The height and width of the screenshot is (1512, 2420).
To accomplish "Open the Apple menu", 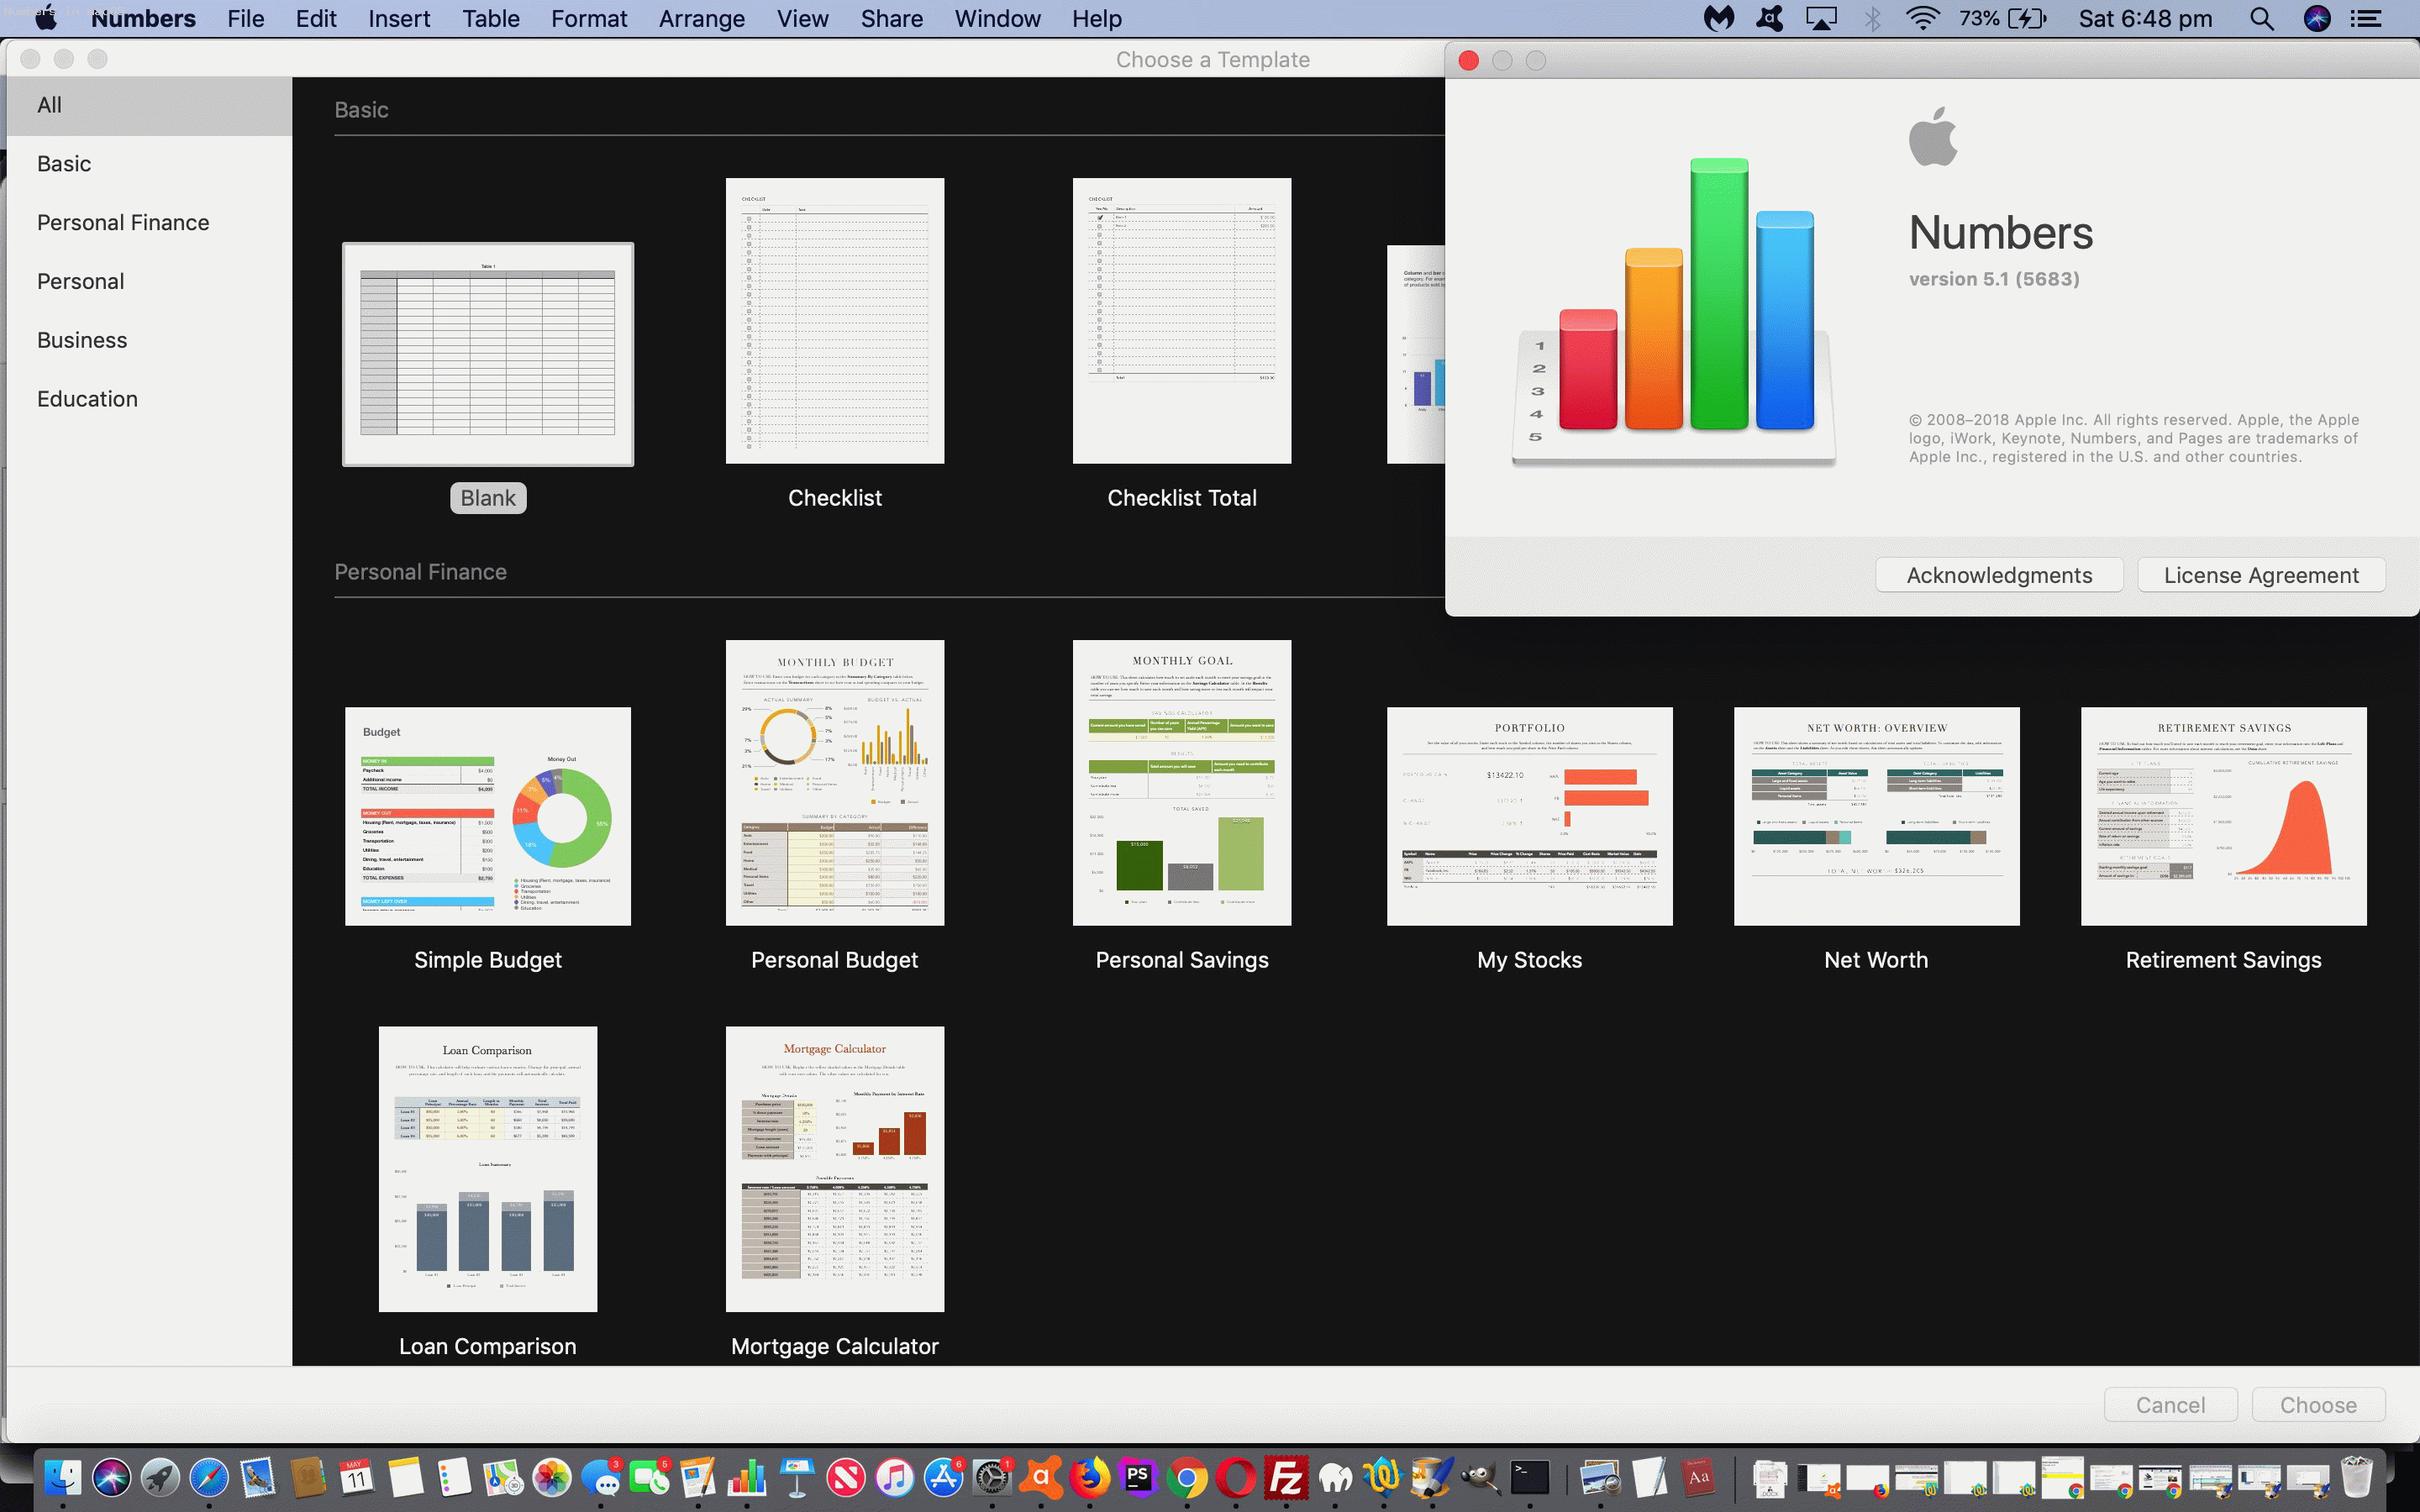I will pos(46,19).
